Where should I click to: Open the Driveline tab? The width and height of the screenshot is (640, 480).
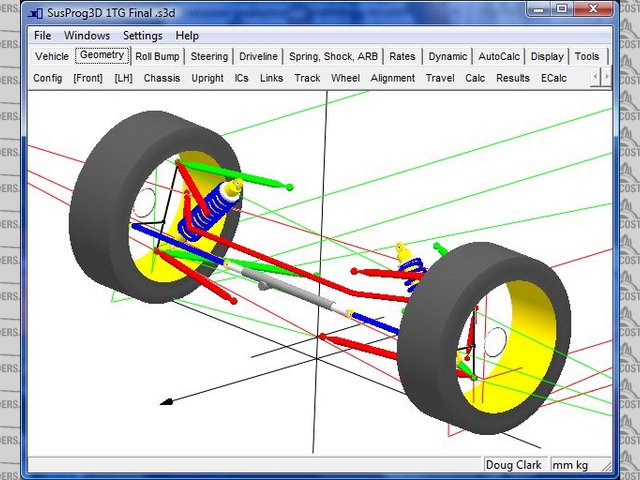click(258, 56)
